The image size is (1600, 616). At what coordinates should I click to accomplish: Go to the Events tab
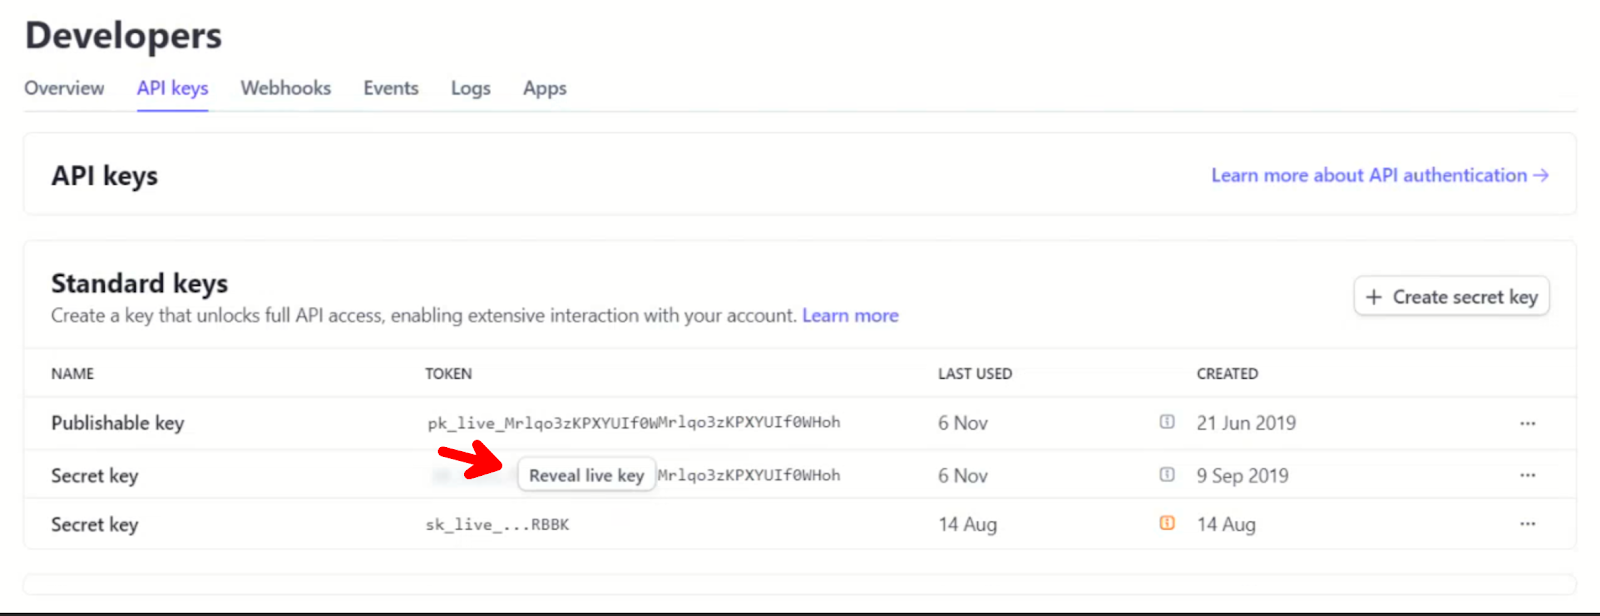(x=390, y=88)
